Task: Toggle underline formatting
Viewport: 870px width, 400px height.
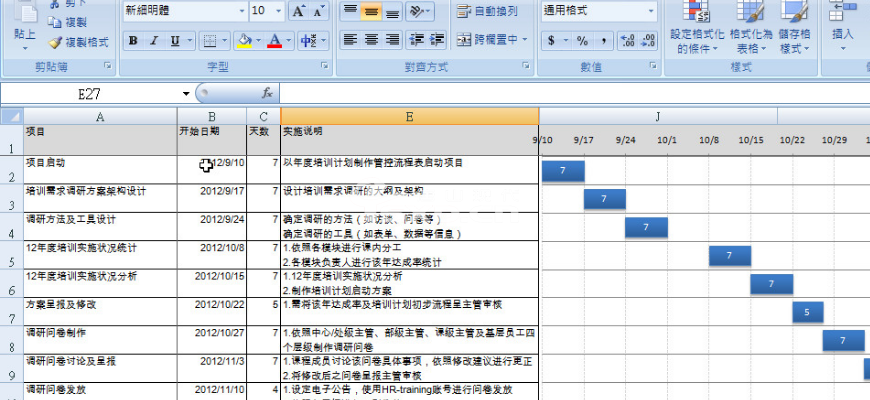Action: 176,41
